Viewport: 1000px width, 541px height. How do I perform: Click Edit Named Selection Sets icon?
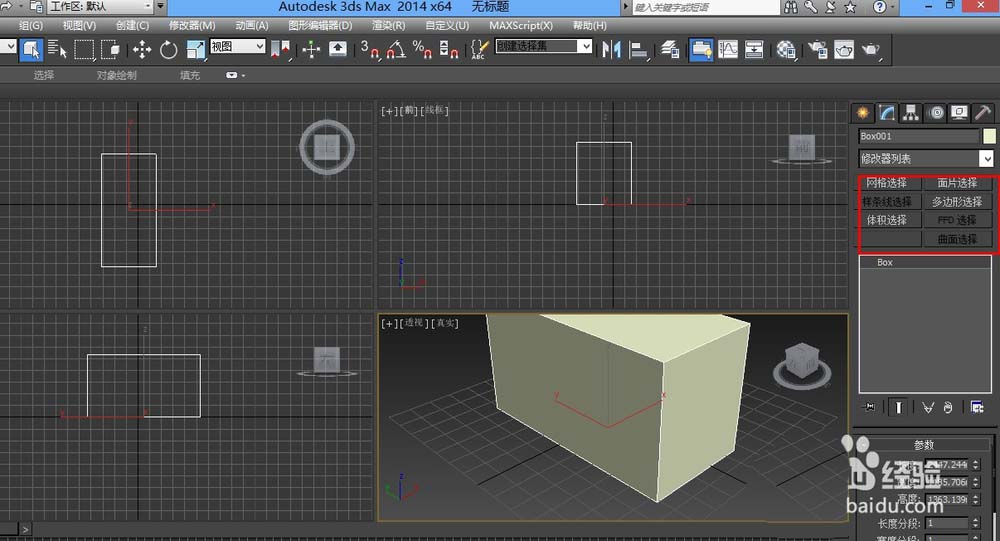tap(479, 49)
